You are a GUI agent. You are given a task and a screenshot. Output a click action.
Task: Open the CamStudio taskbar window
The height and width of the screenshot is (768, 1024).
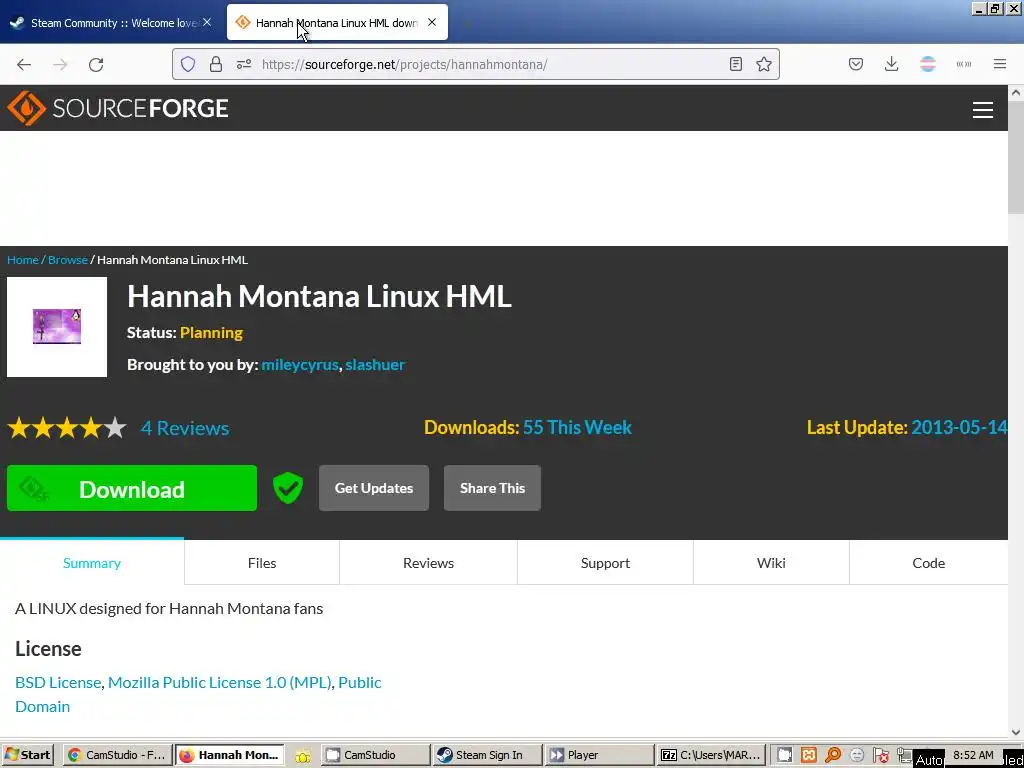pyautogui.click(x=376, y=755)
